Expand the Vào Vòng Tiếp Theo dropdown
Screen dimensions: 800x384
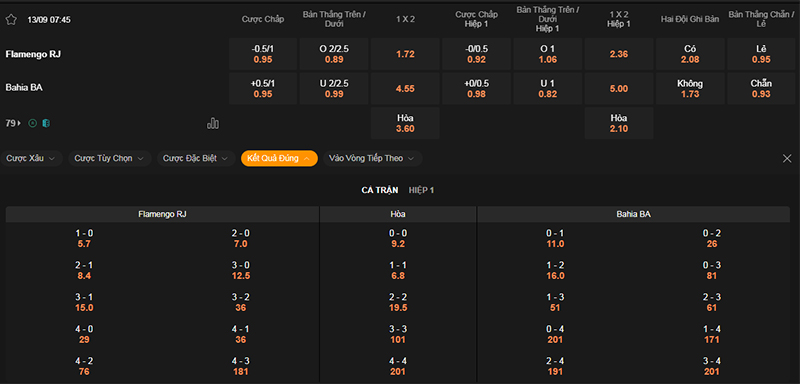372,159
